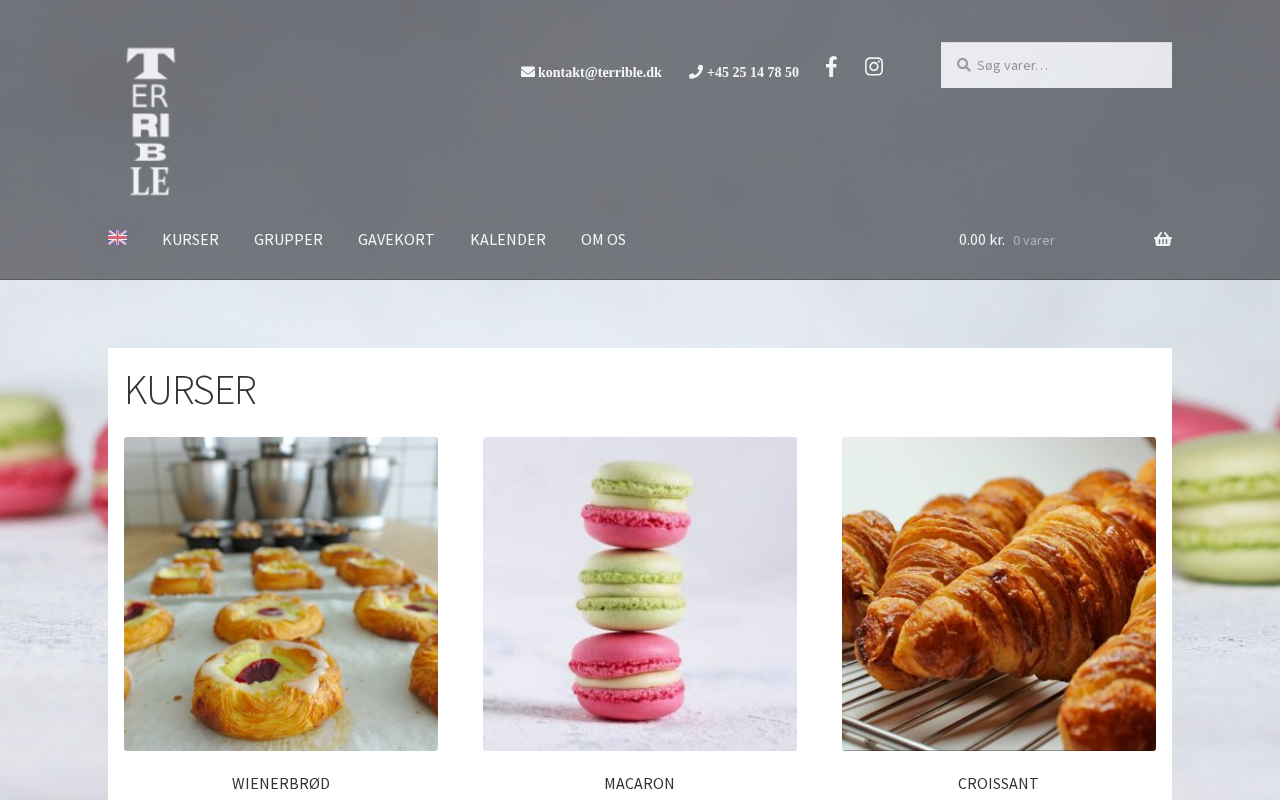Open the shopping basket icon
Image resolution: width=1280 pixels, height=800 pixels.
(1163, 240)
